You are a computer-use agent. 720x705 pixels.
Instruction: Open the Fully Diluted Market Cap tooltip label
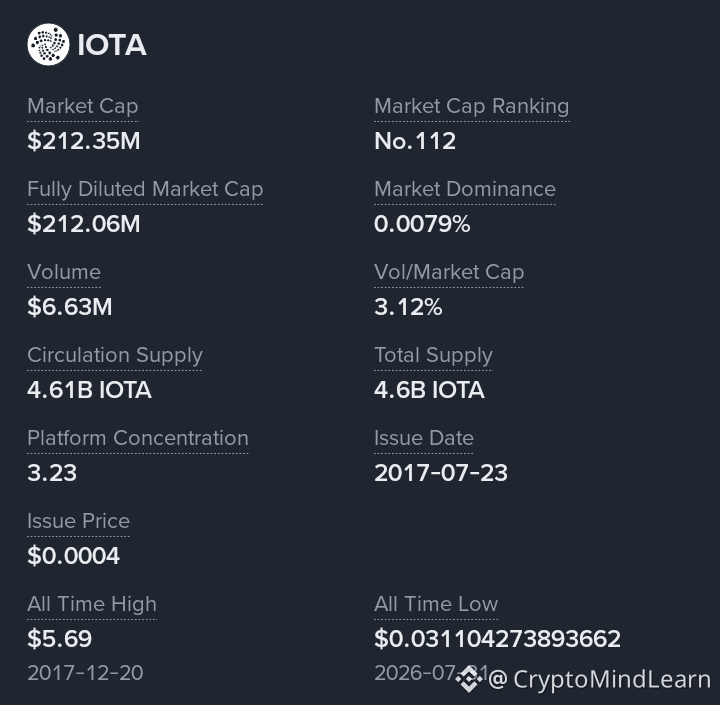pyautogui.click(x=145, y=190)
